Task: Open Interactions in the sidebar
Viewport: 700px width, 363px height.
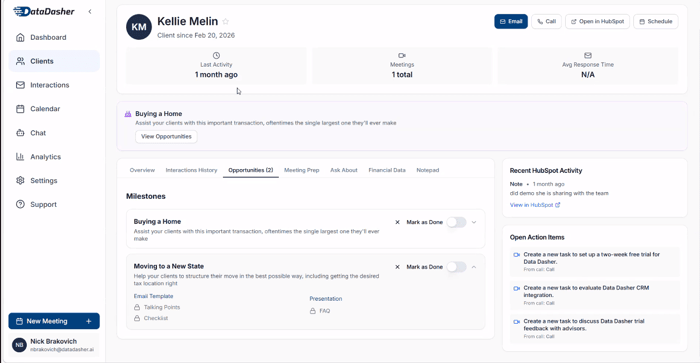Action: [x=54, y=85]
